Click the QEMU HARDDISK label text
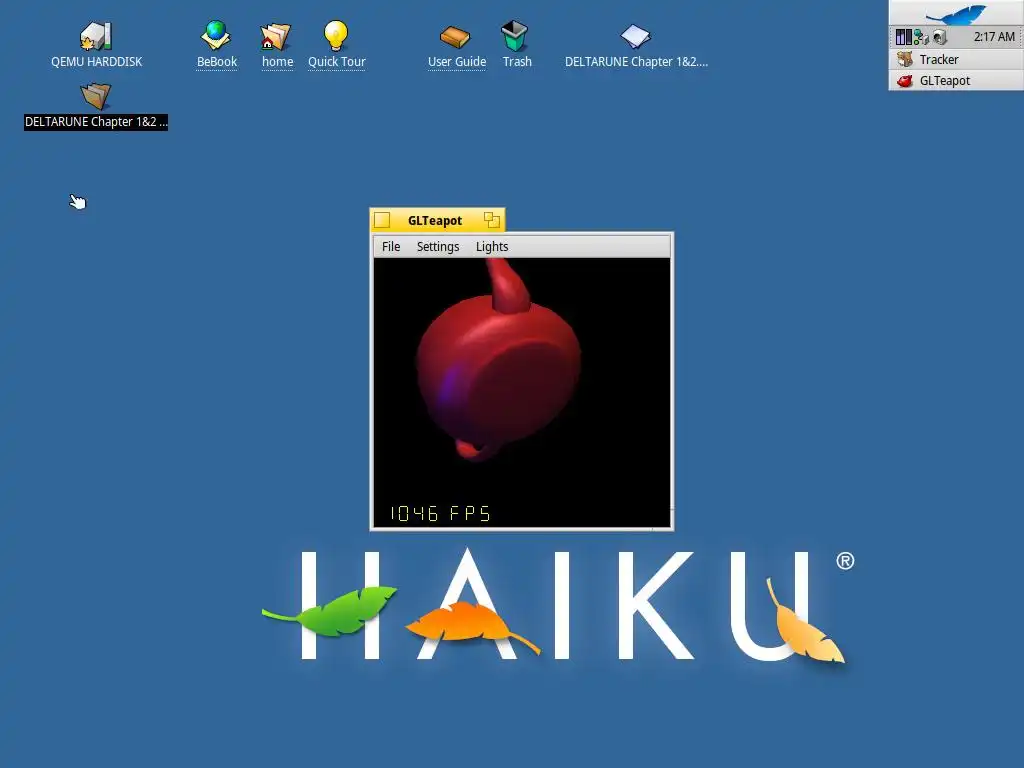 (x=97, y=61)
